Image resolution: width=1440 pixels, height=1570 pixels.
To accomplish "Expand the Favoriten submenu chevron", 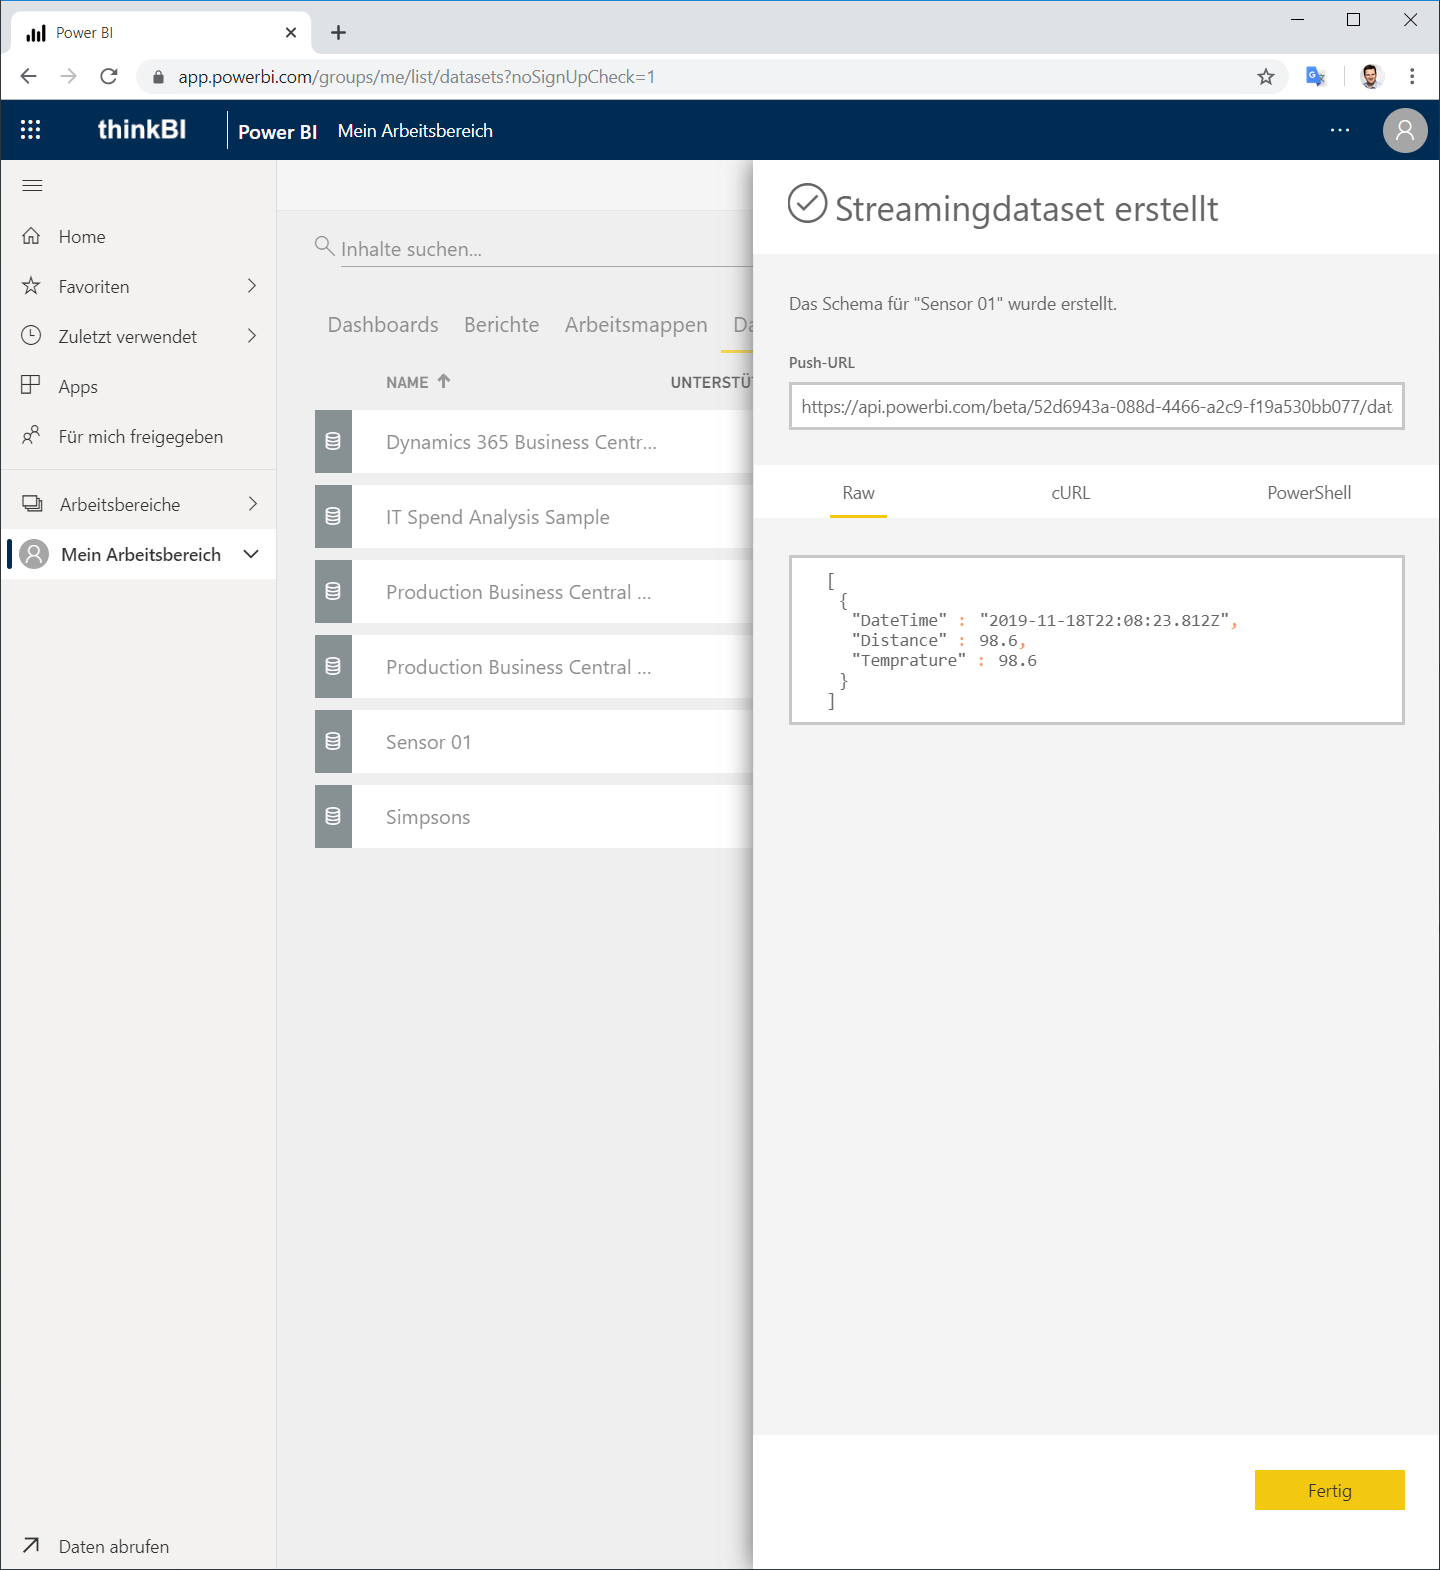I will [252, 286].
